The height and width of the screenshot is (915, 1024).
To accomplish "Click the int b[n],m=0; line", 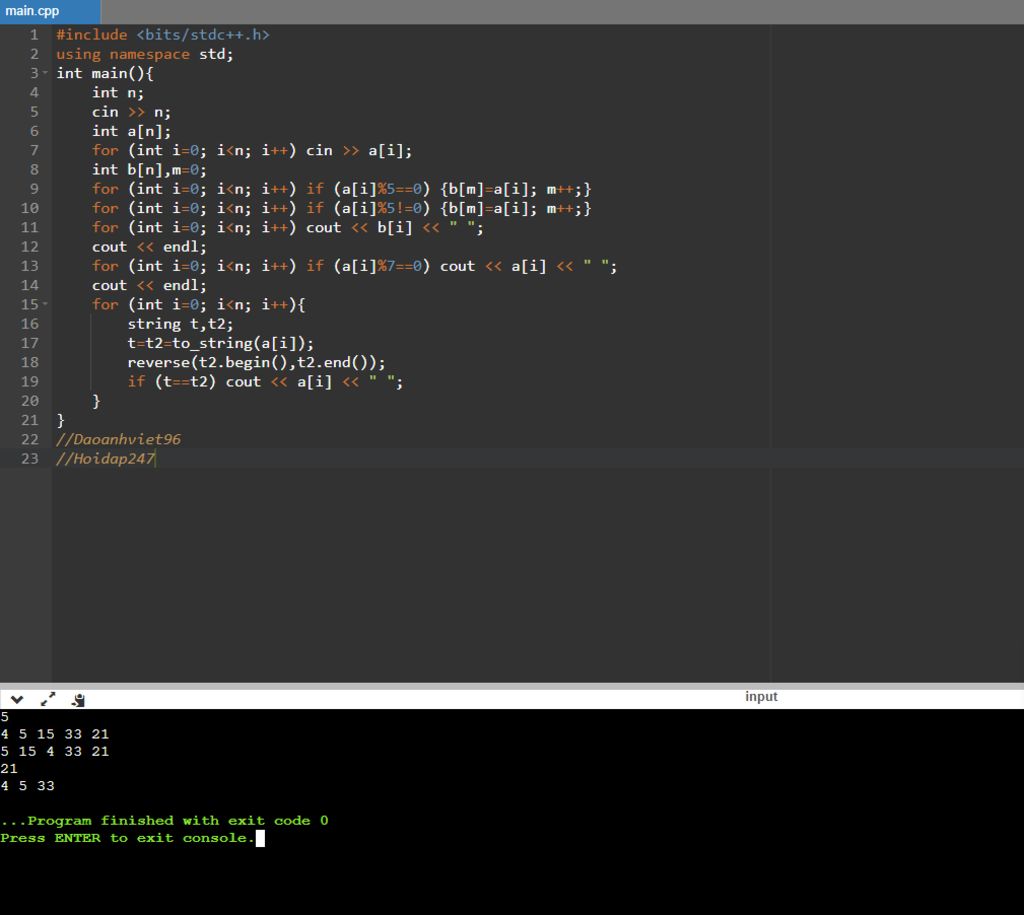I will pos(149,170).
